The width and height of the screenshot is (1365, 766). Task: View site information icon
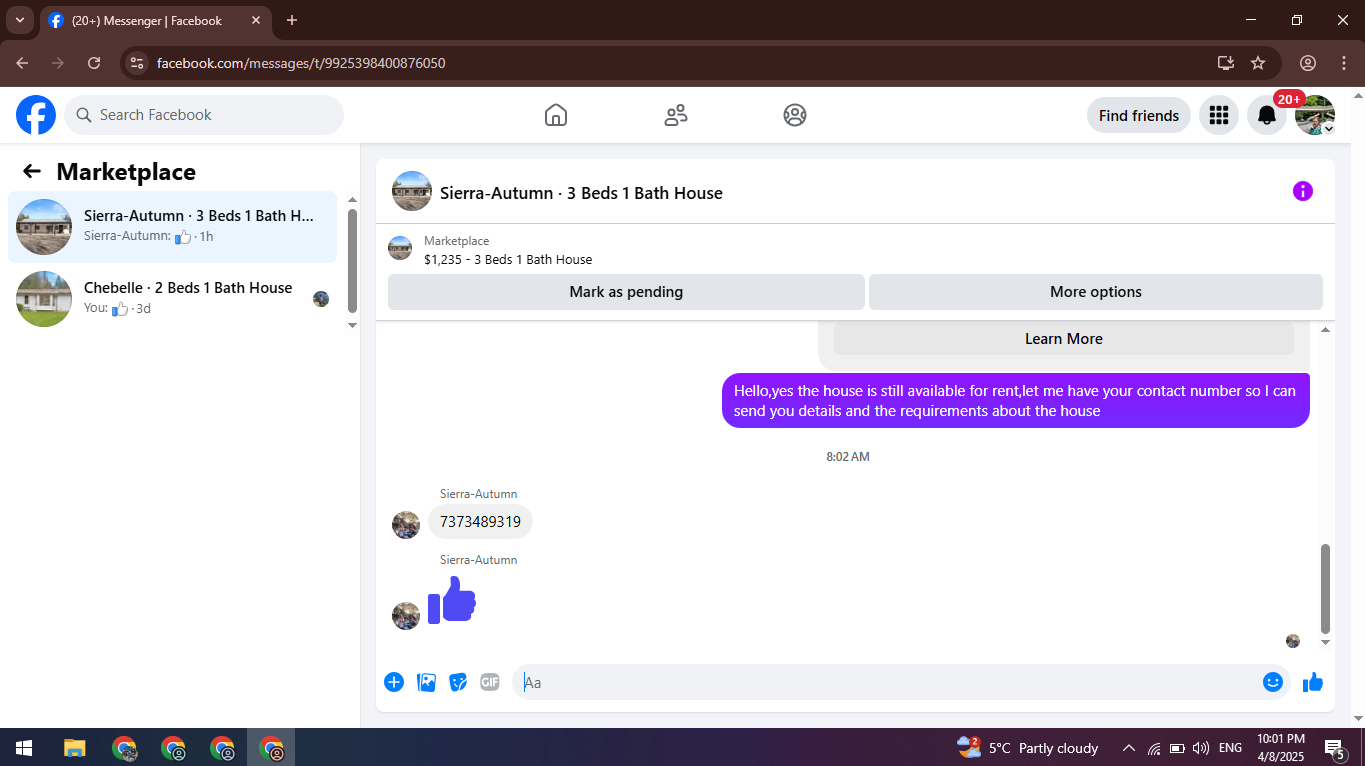137,63
